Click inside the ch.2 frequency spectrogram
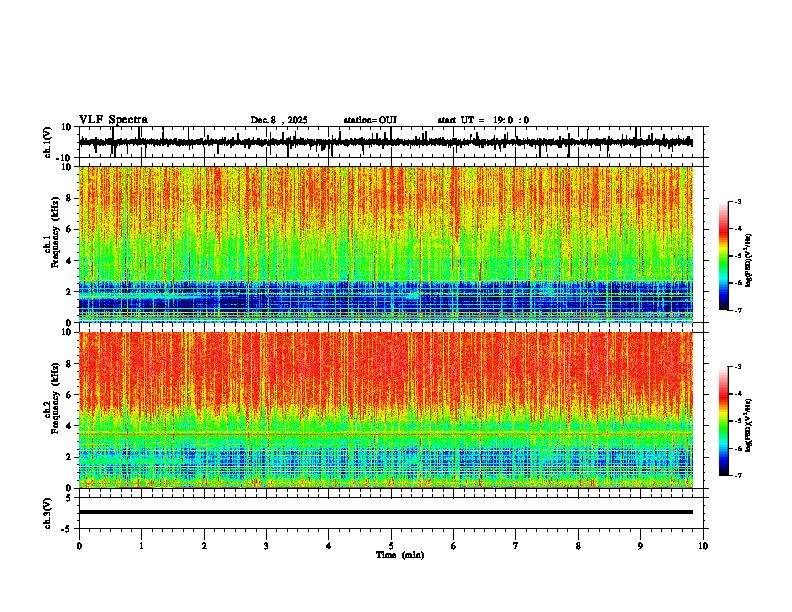This screenshot has width=792, height=612. pyautogui.click(x=385, y=410)
